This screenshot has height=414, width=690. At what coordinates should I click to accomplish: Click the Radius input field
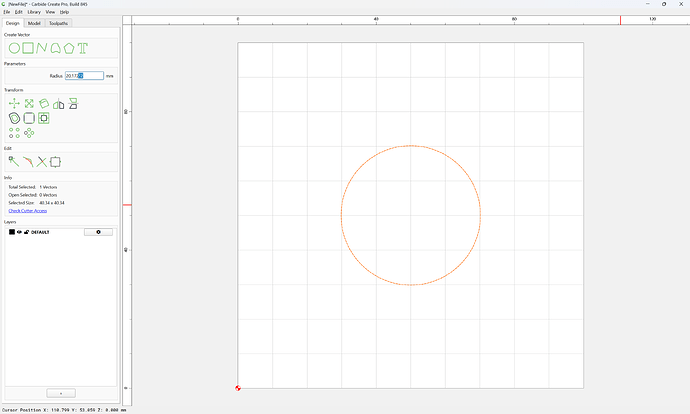pyautogui.click(x=84, y=76)
